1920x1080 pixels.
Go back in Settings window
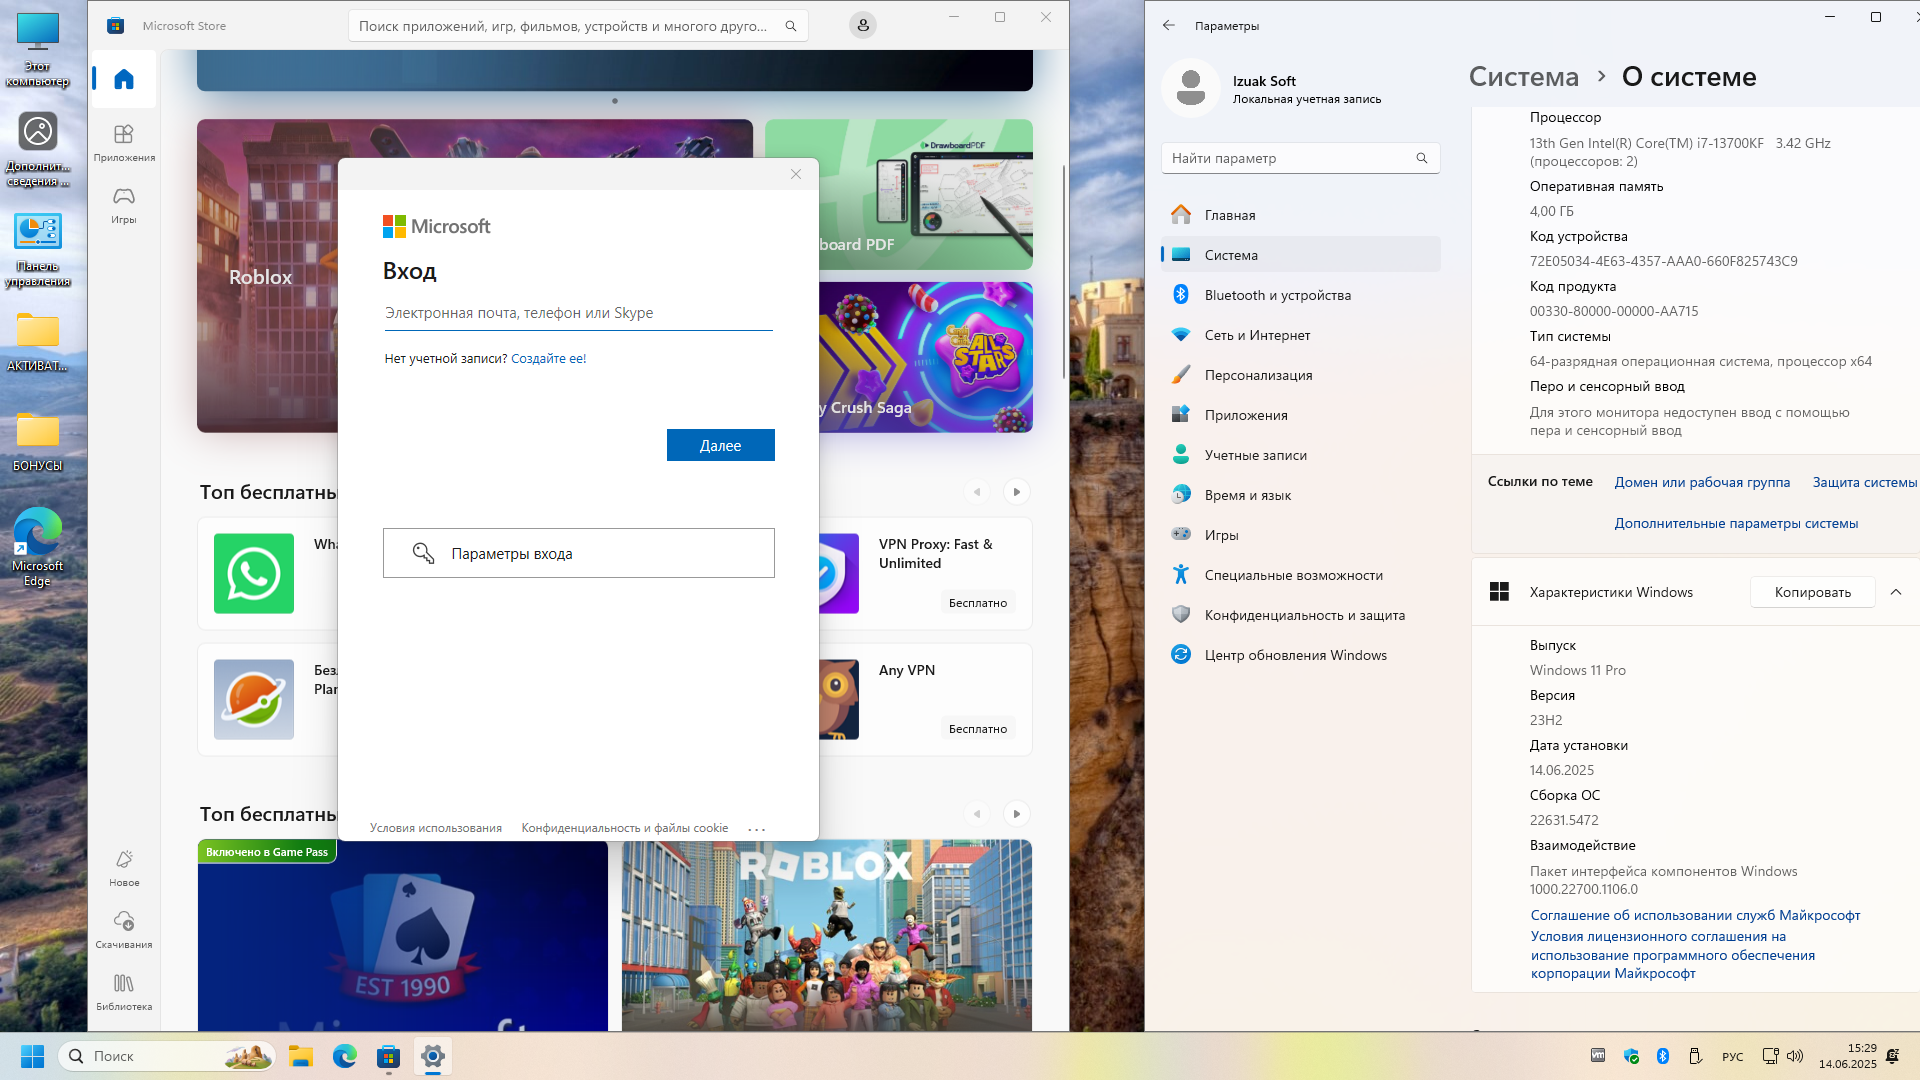(1168, 26)
